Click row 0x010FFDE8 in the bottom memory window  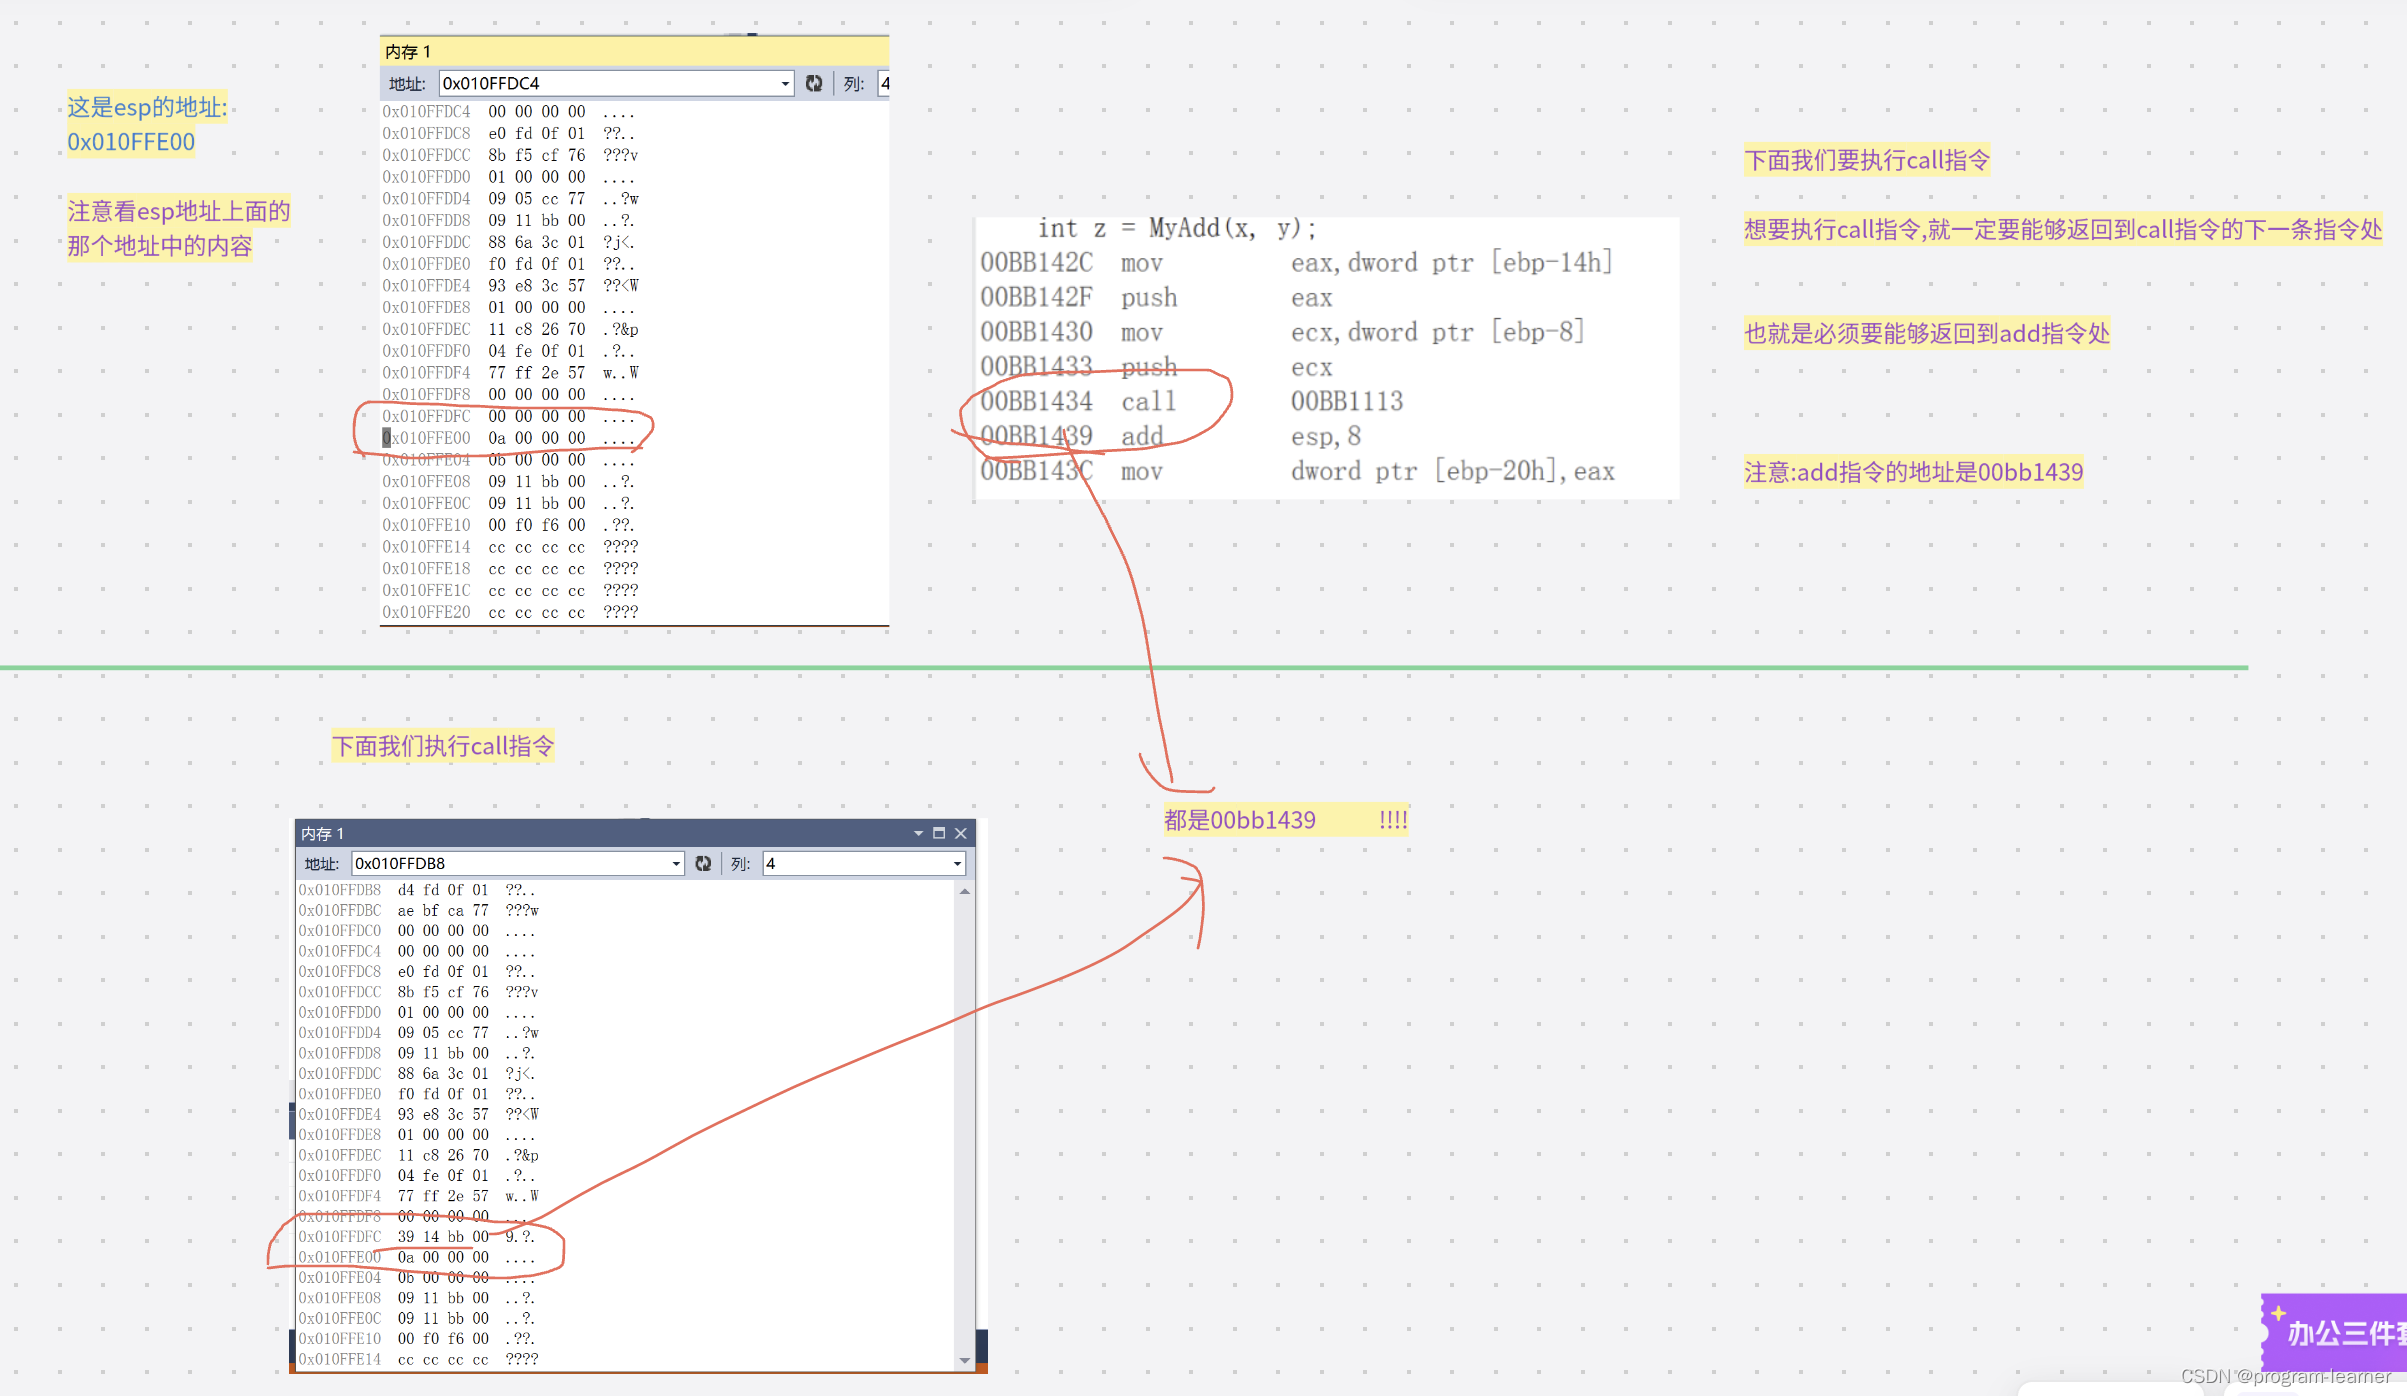click(417, 1135)
